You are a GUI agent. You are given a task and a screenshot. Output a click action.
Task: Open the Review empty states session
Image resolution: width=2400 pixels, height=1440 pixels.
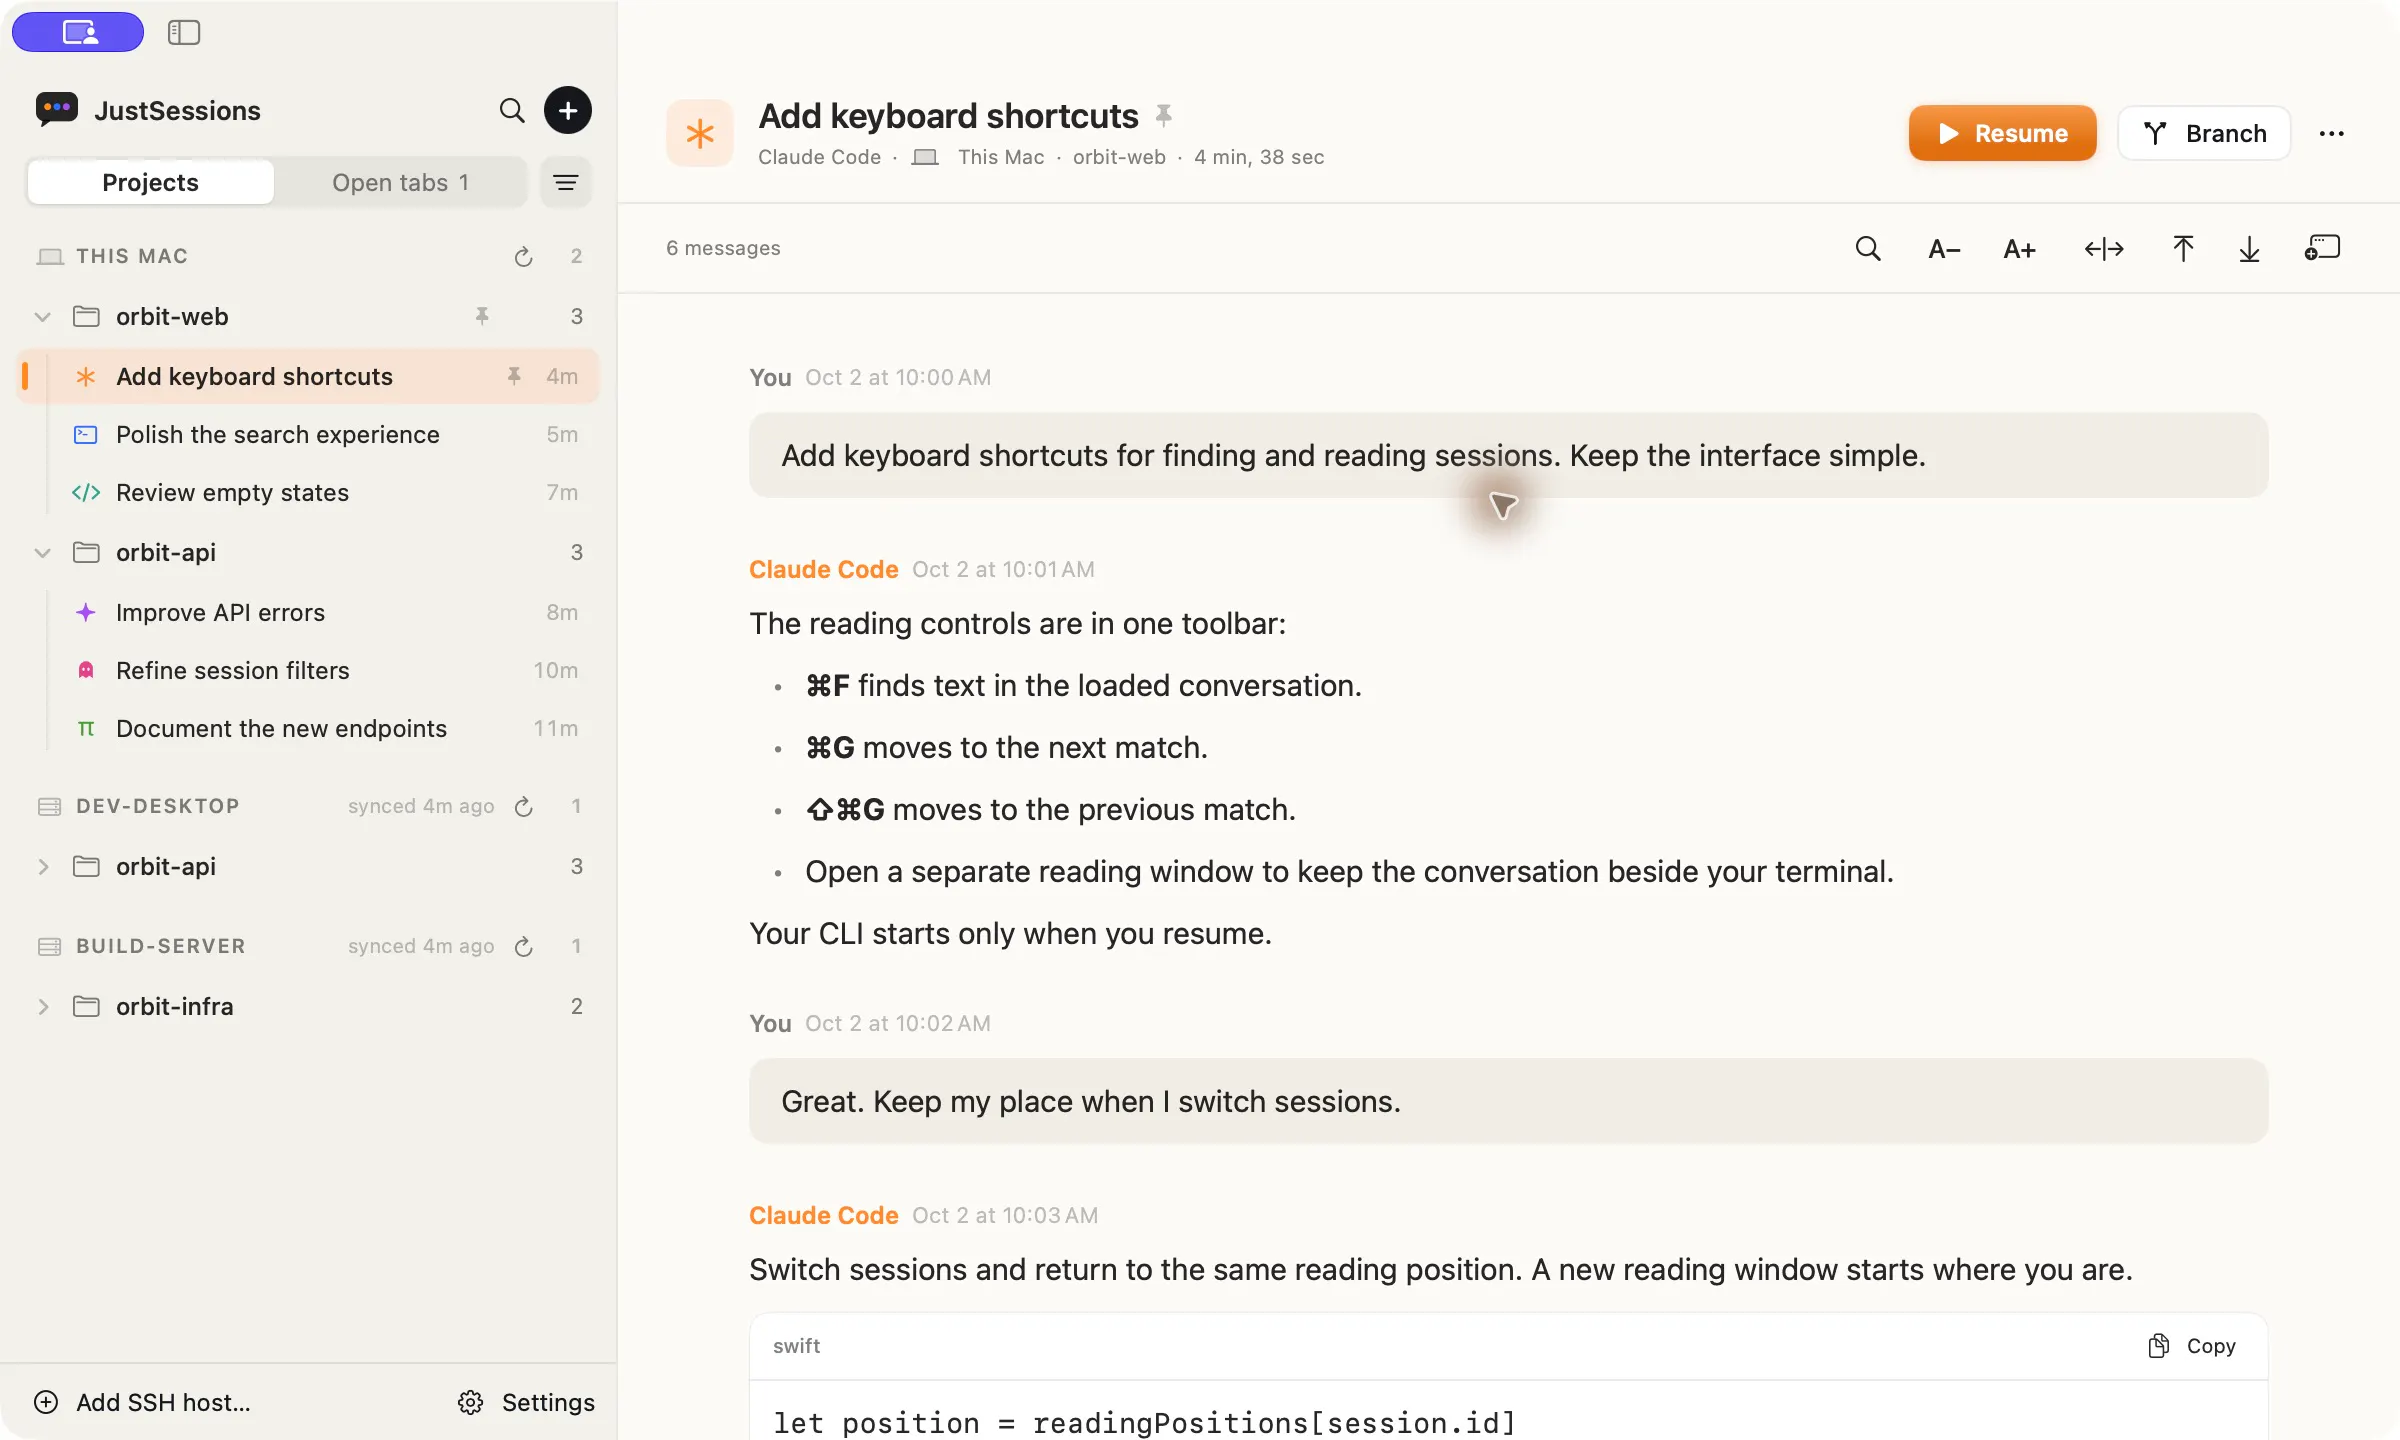(x=308, y=492)
